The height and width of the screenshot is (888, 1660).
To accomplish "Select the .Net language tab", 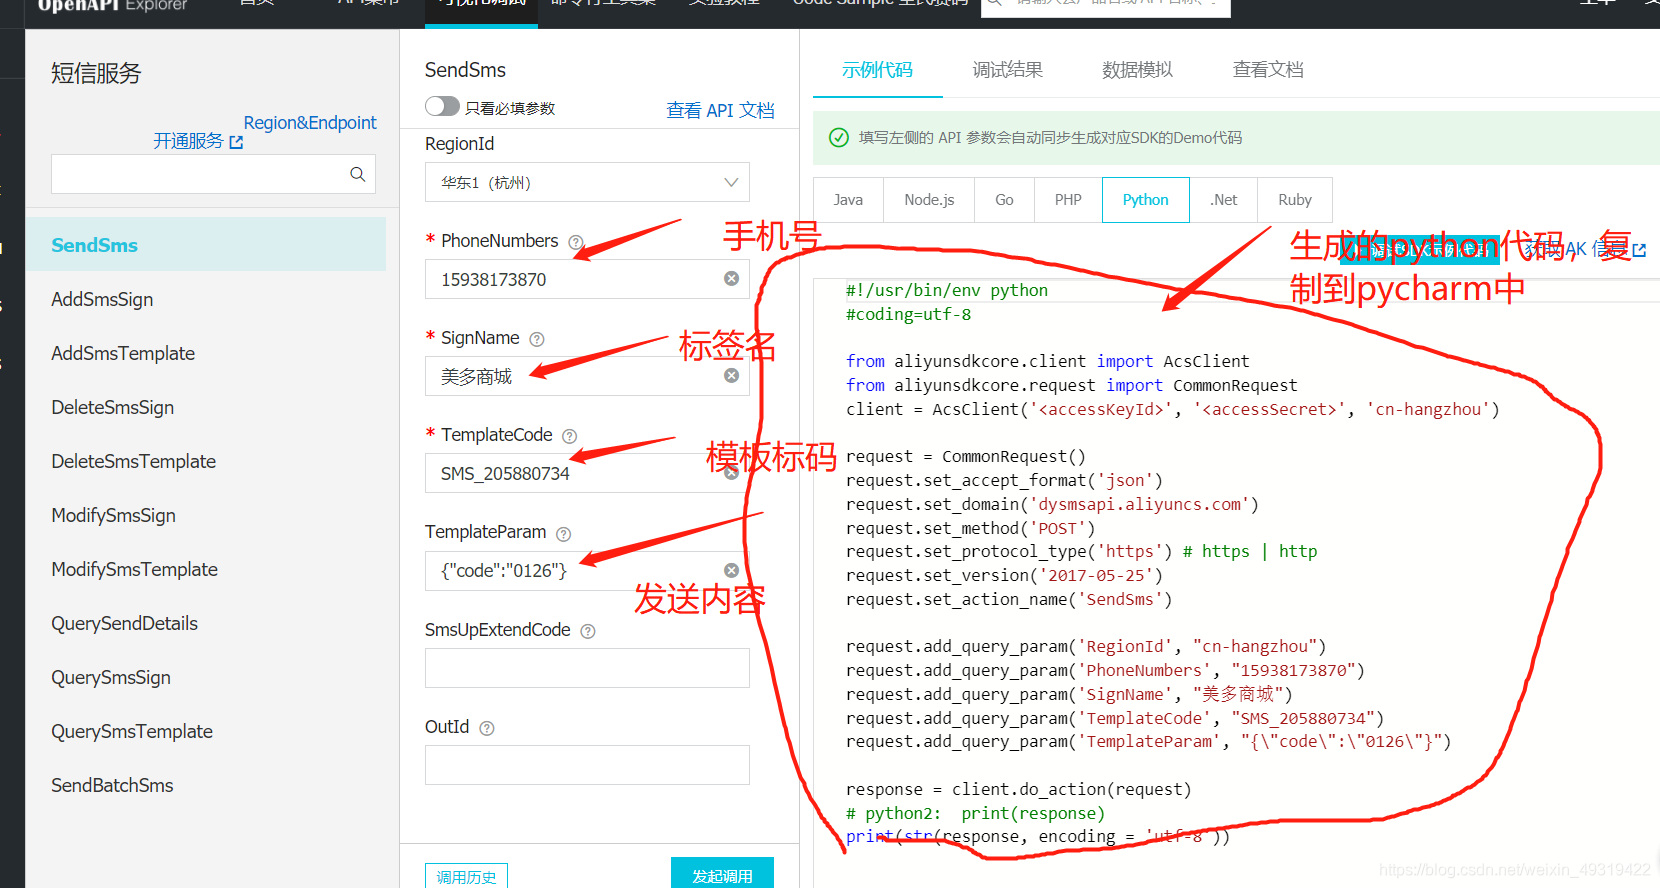I will pyautogui.click(x=1223, y=200).
